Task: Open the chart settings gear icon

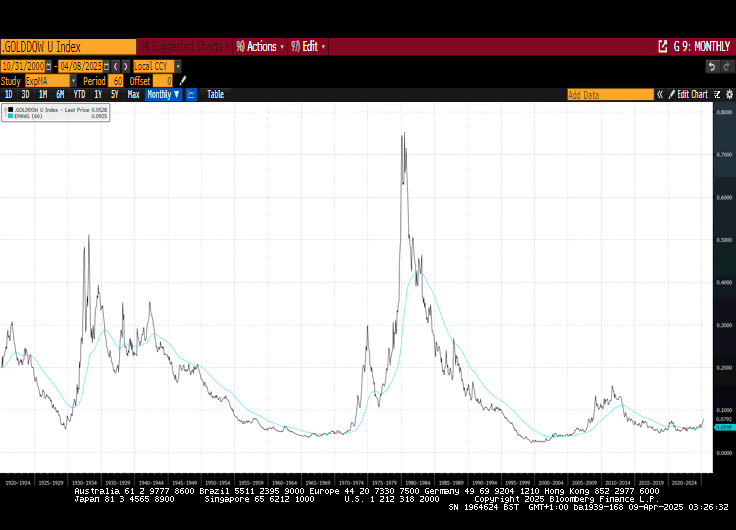Action: [729, 94]
